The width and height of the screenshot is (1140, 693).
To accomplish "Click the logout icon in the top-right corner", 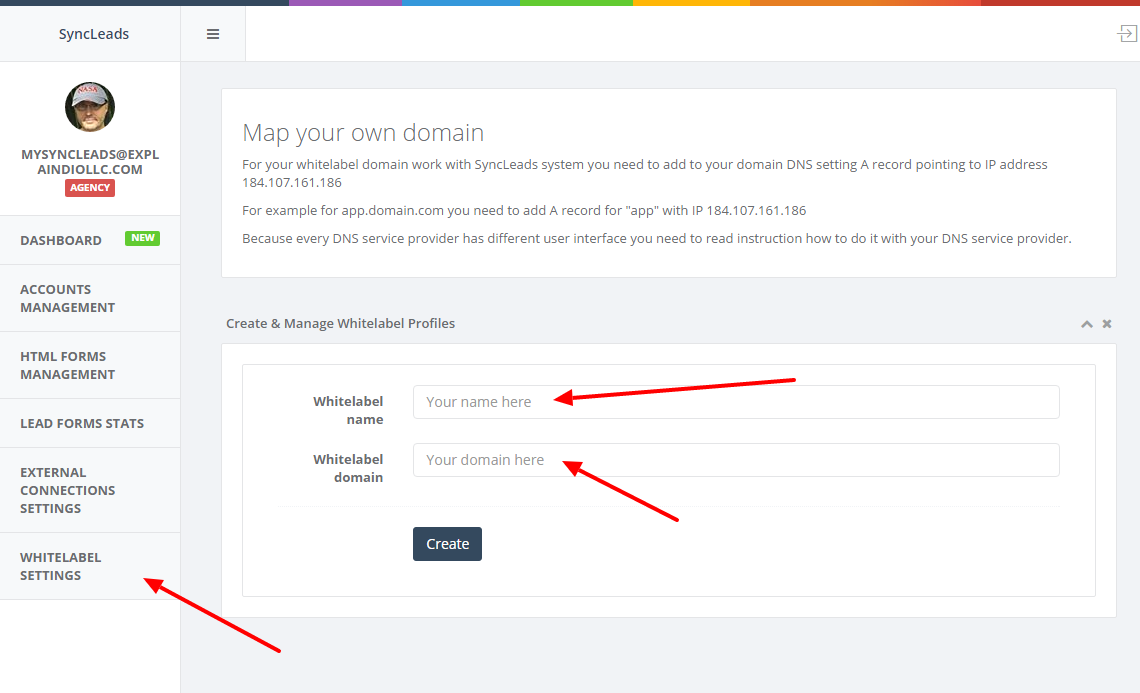I will coord(1126,34).
